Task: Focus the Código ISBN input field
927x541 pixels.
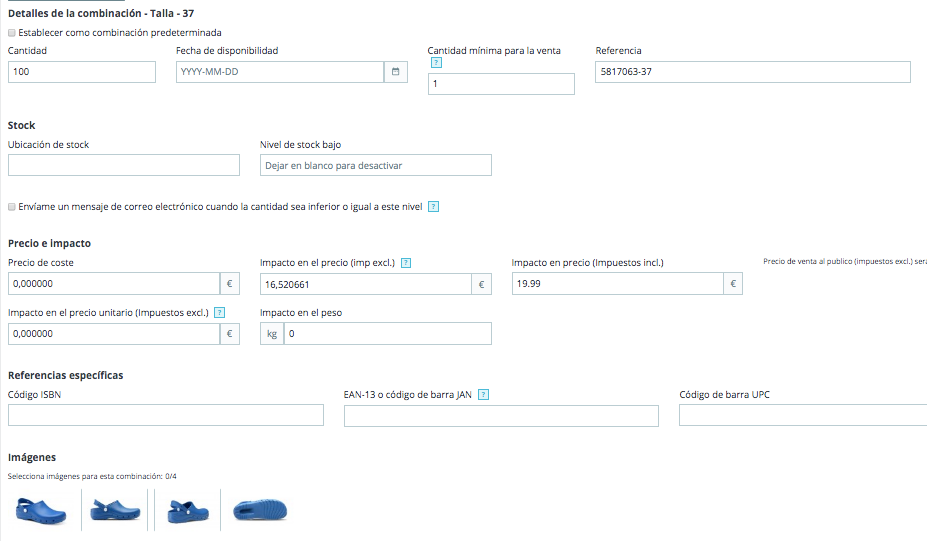Action: (166, 415)
